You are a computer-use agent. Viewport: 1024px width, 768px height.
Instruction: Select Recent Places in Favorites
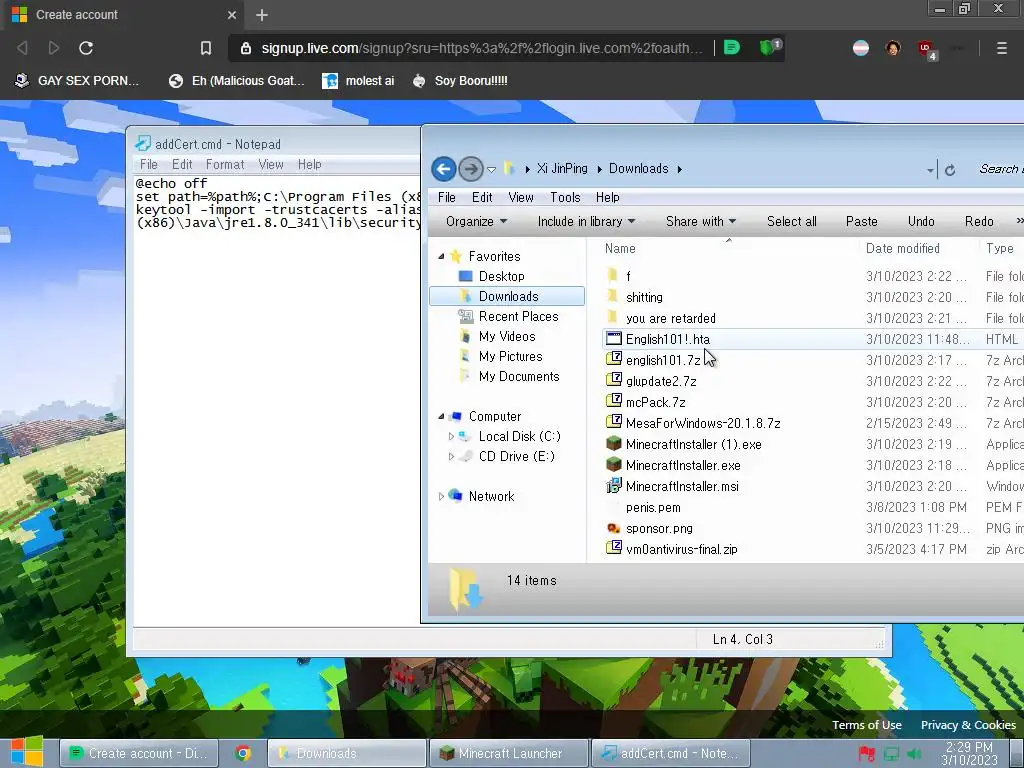pos(518,316)
